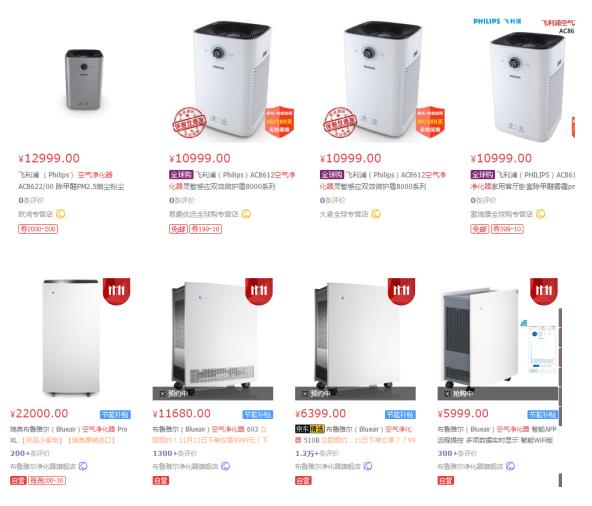
Task: Click the chat icon beside fourth Philips store
Action: click(x=541, y=214)
